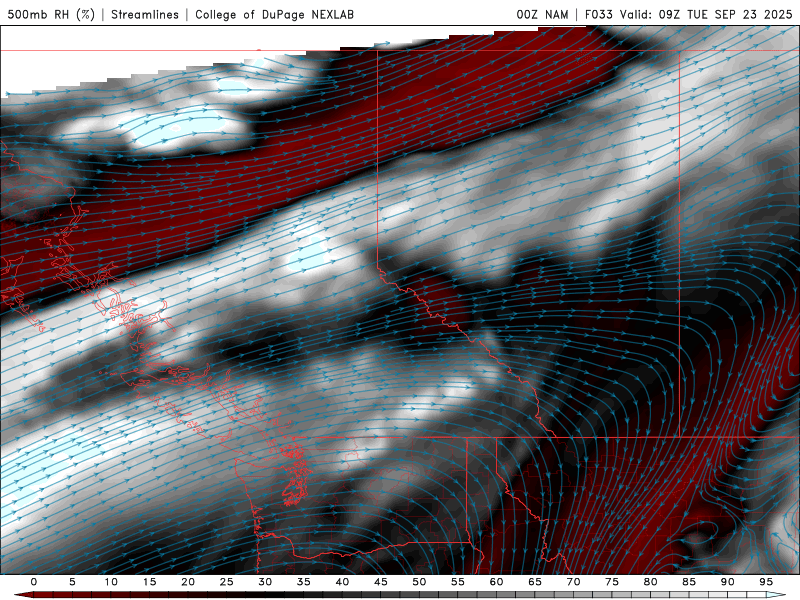Screen dimensions: 800x600
Task: Click the 65 value on RH scale
Action: [535, 582]
